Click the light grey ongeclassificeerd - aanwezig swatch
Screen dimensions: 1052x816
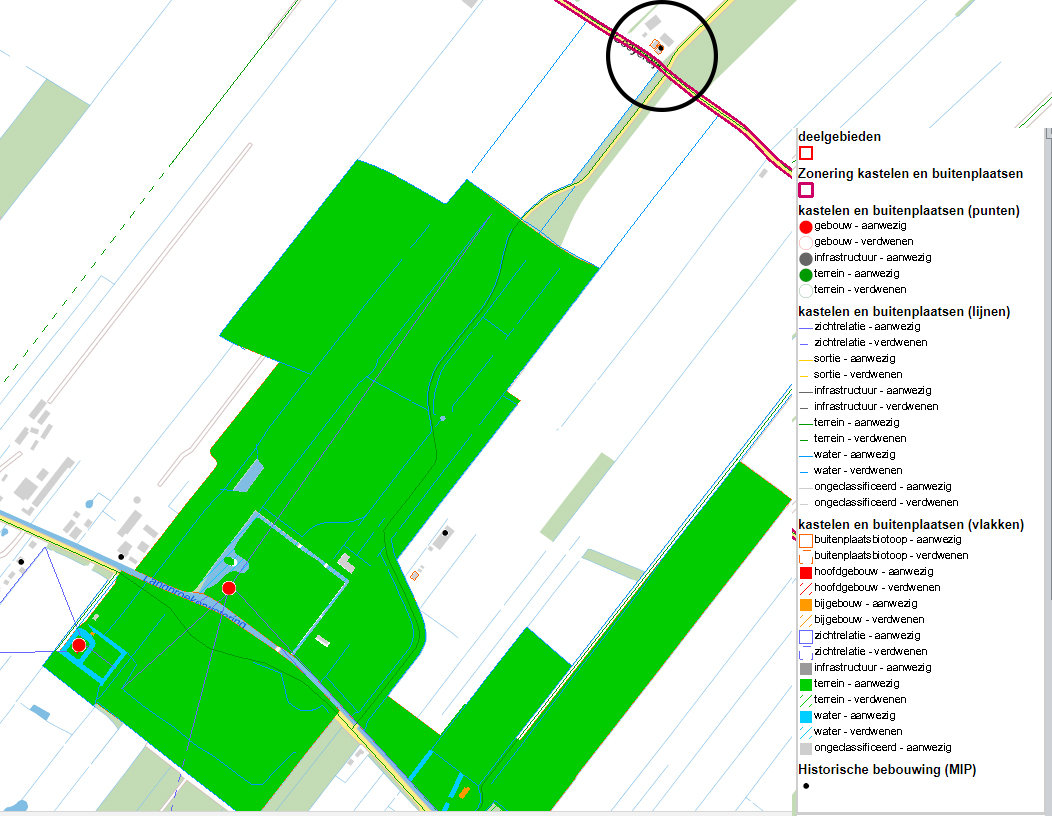tap(806, 748)
